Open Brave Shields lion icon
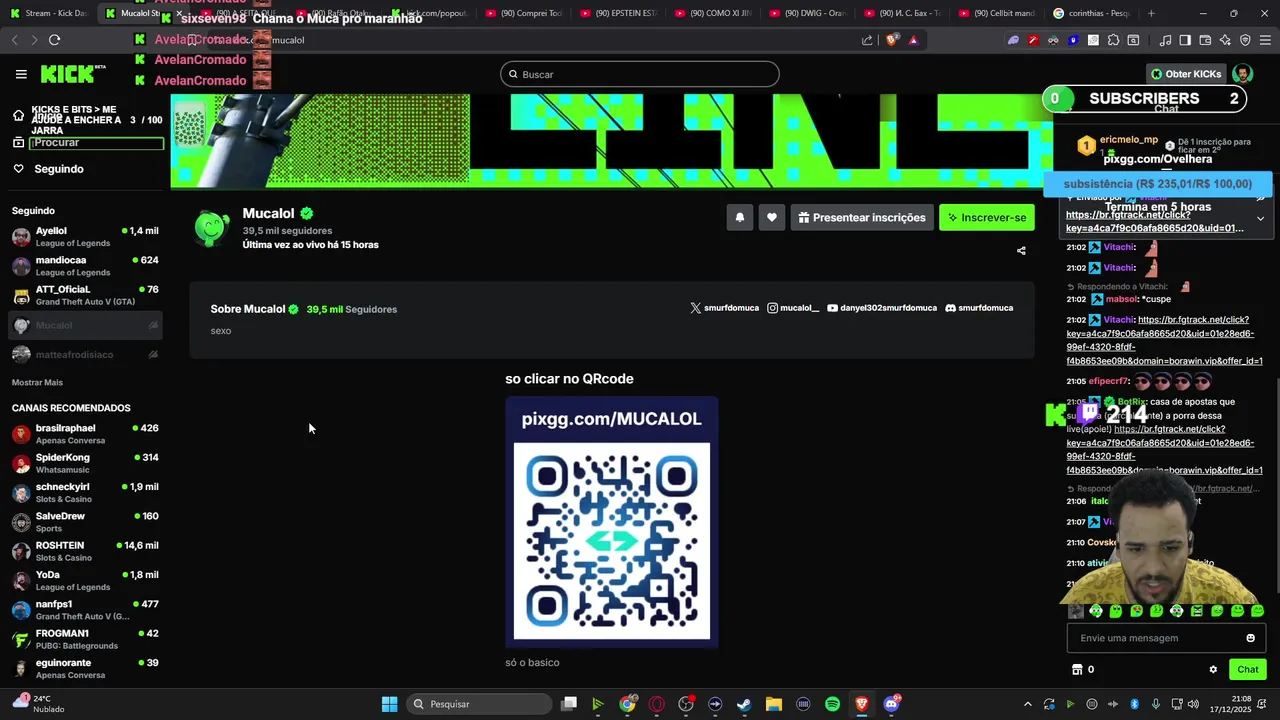 (892, 40)
